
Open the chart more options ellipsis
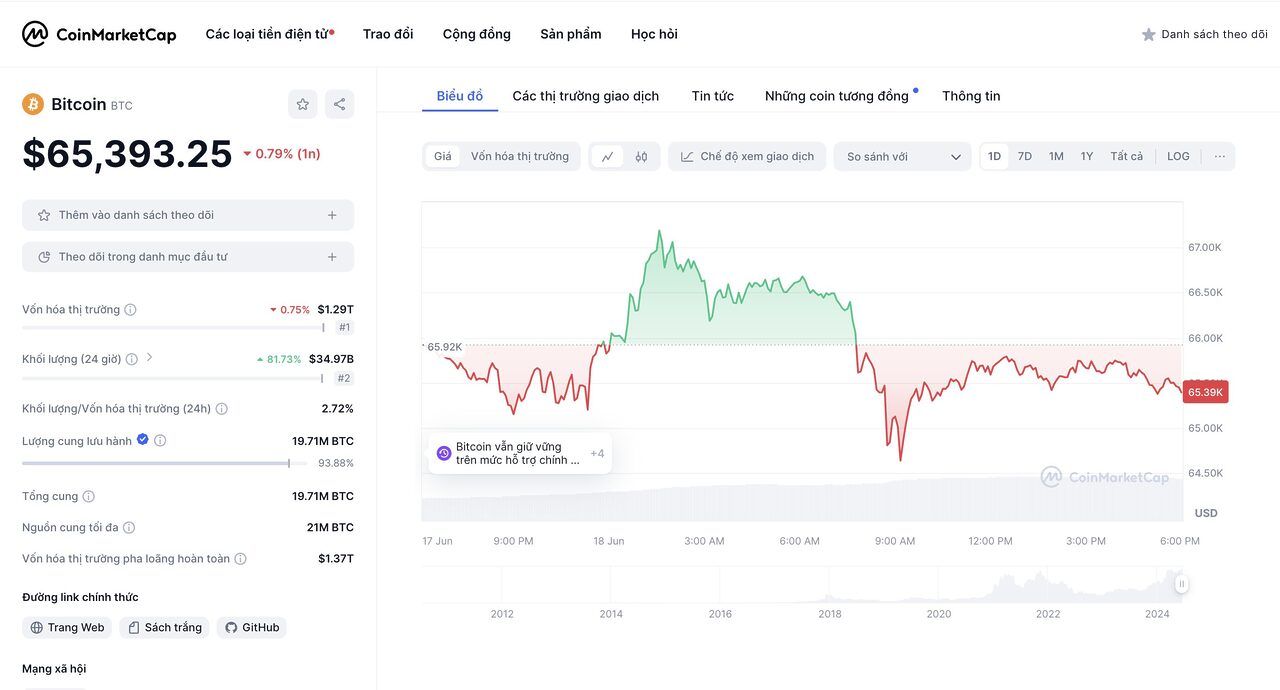pos(1220,157)
